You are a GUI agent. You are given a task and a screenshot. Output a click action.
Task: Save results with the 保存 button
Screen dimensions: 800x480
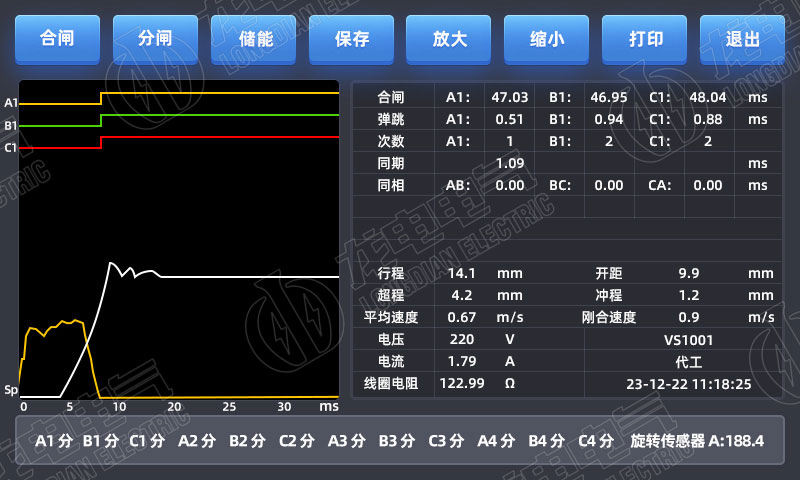pos(353,39)
